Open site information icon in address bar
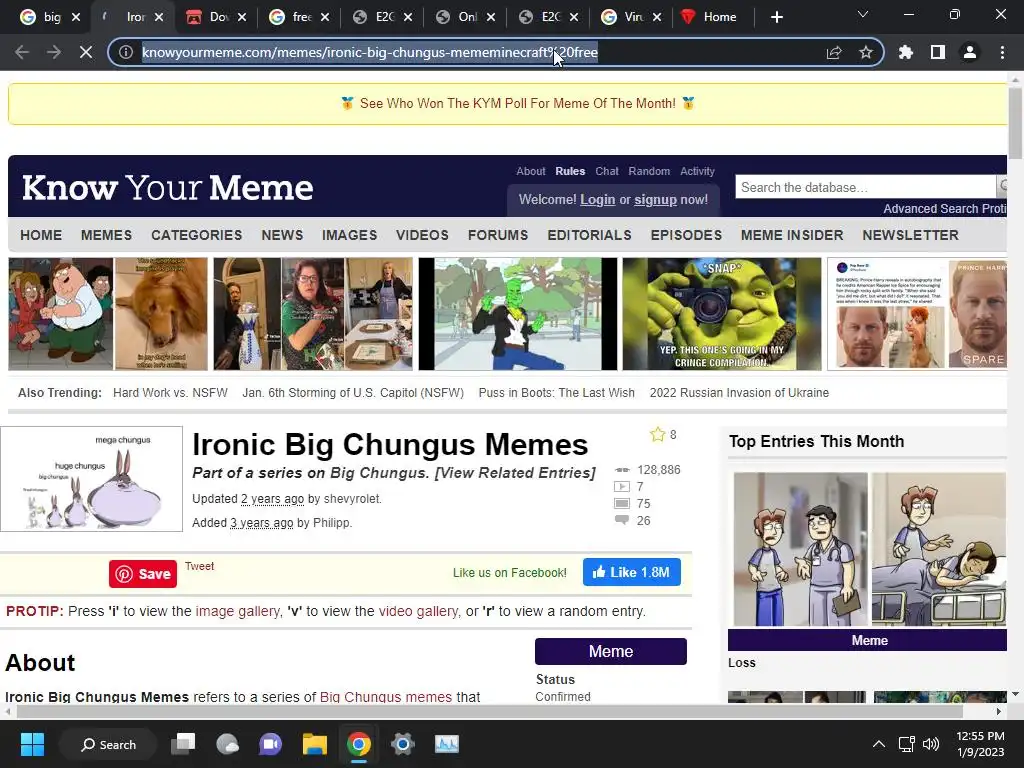The height and width of the screenshot is (768, 1024). (x=126, y=52)
